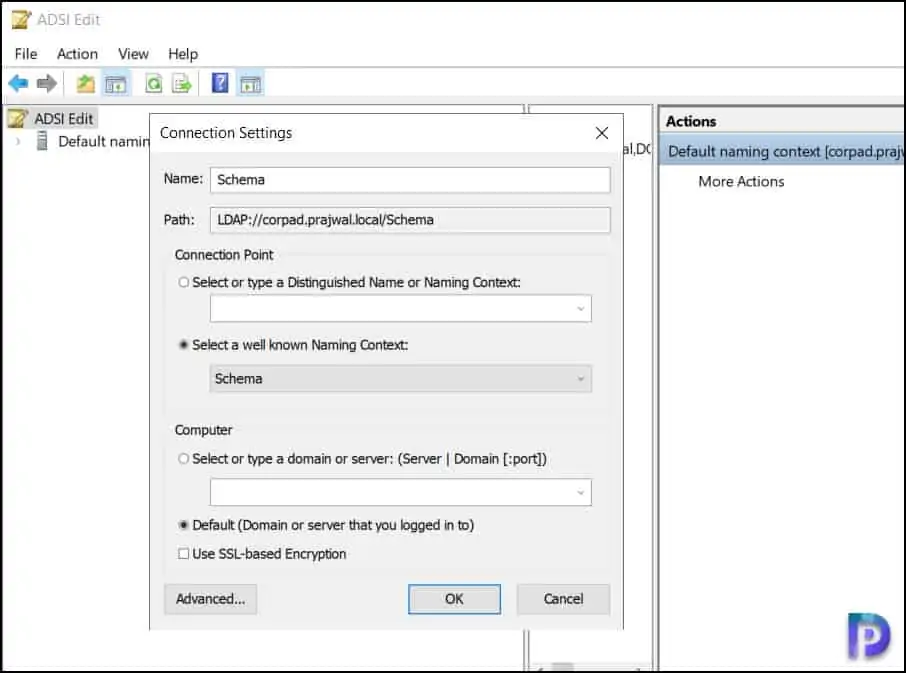906x673 pixels.
Task: Select the domain or server radio option
Action: coord(183,459)
